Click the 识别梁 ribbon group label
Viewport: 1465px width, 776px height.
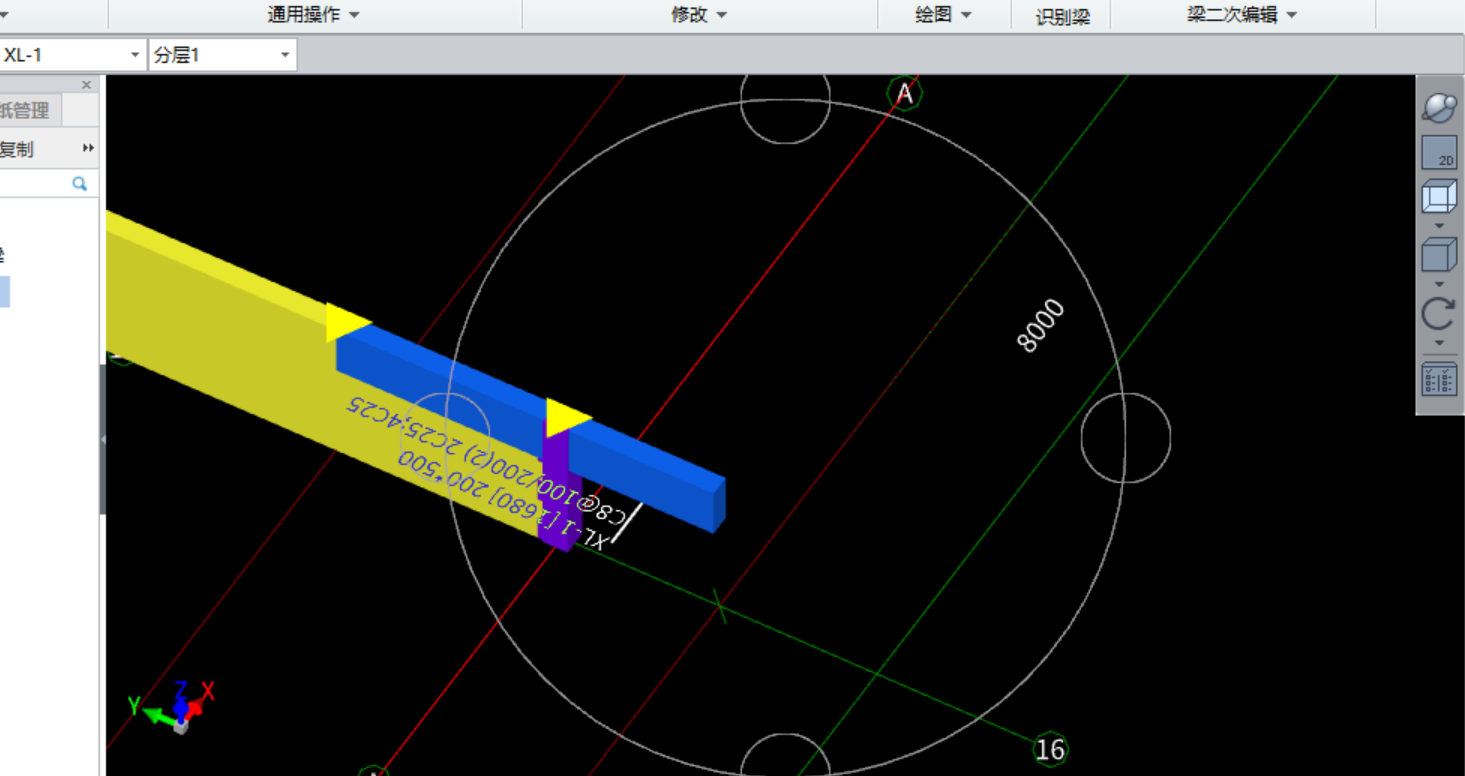[x=1062, y=16]
